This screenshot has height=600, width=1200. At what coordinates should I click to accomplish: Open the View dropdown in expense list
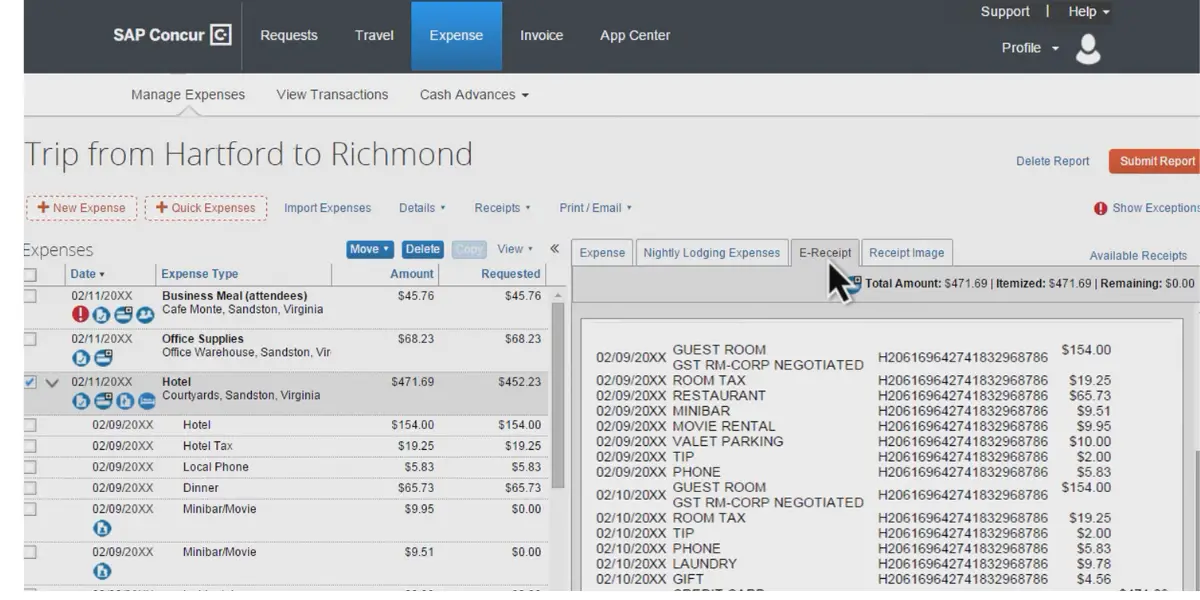(x=515, y=249)
